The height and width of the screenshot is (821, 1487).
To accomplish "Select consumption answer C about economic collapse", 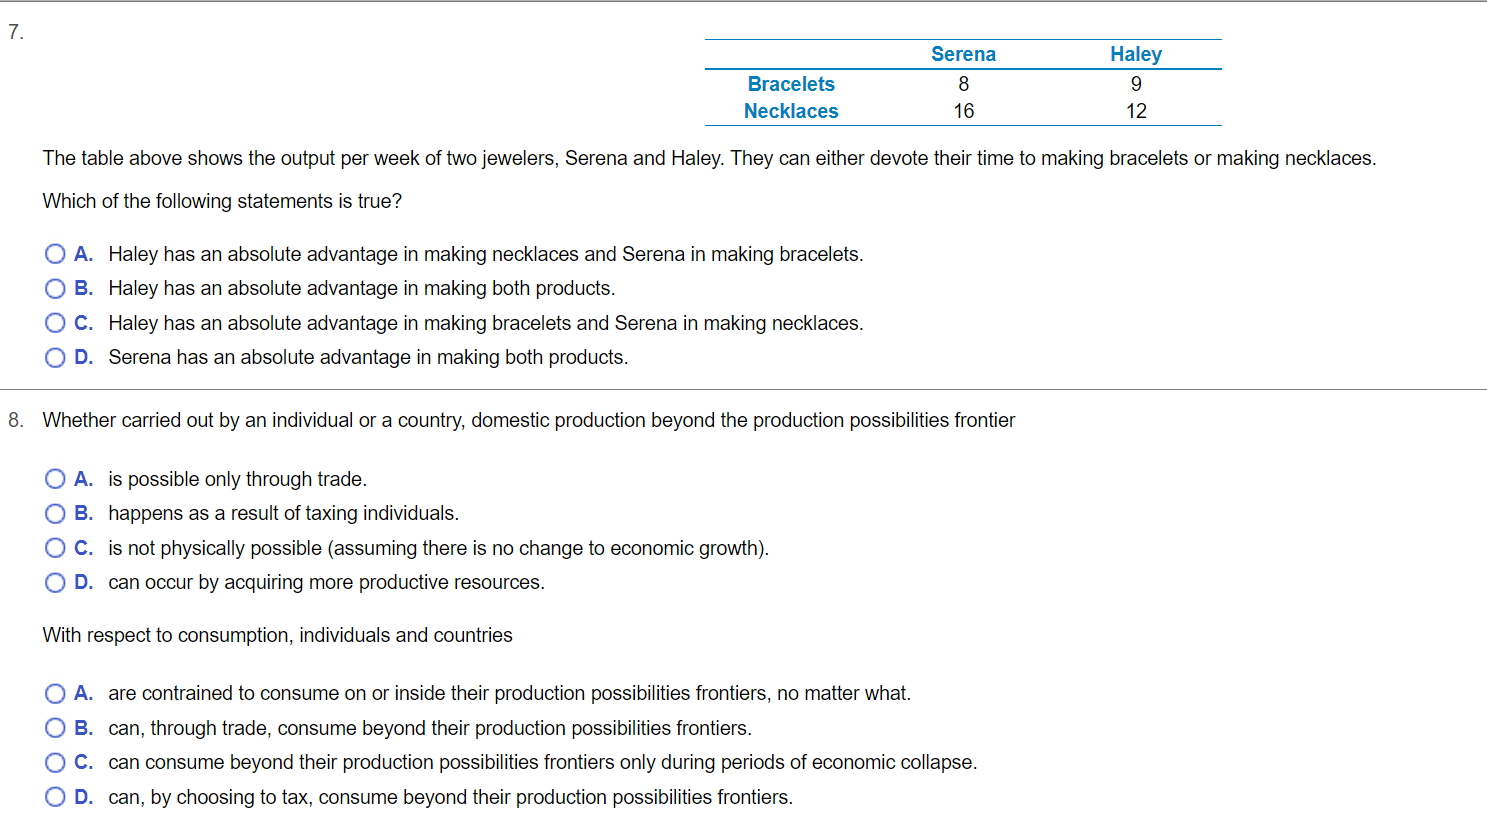I will click(x=55, y=762).
